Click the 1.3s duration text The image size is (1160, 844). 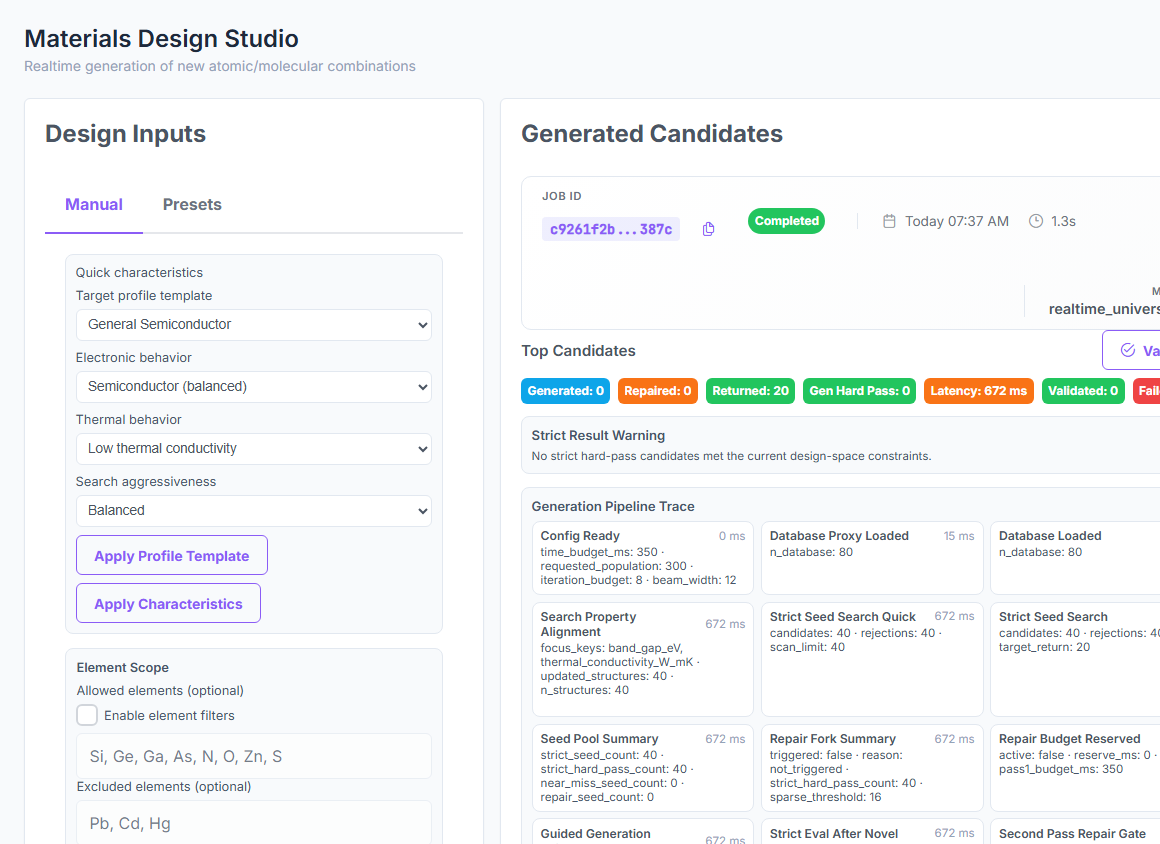[1063, 221]
